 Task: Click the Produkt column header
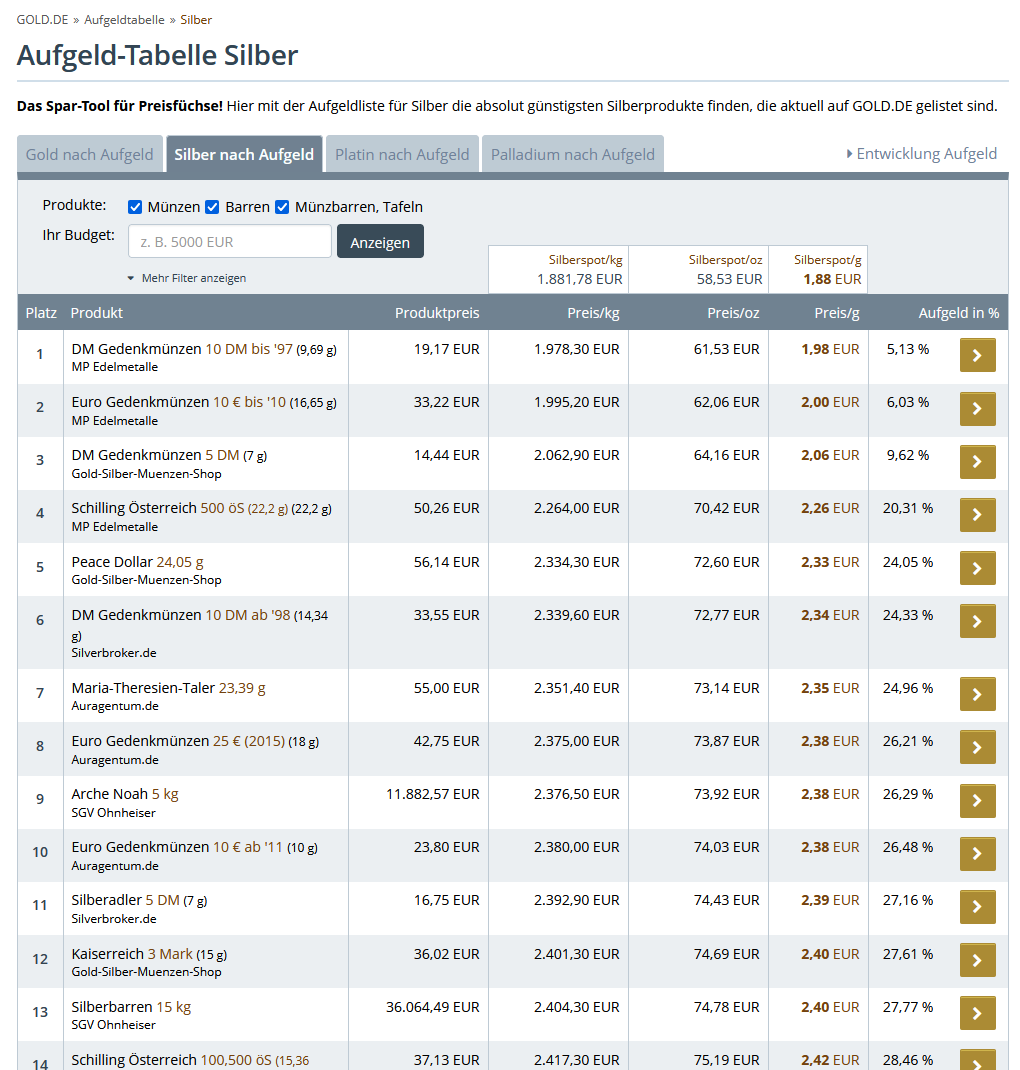(x=96, y=313)
